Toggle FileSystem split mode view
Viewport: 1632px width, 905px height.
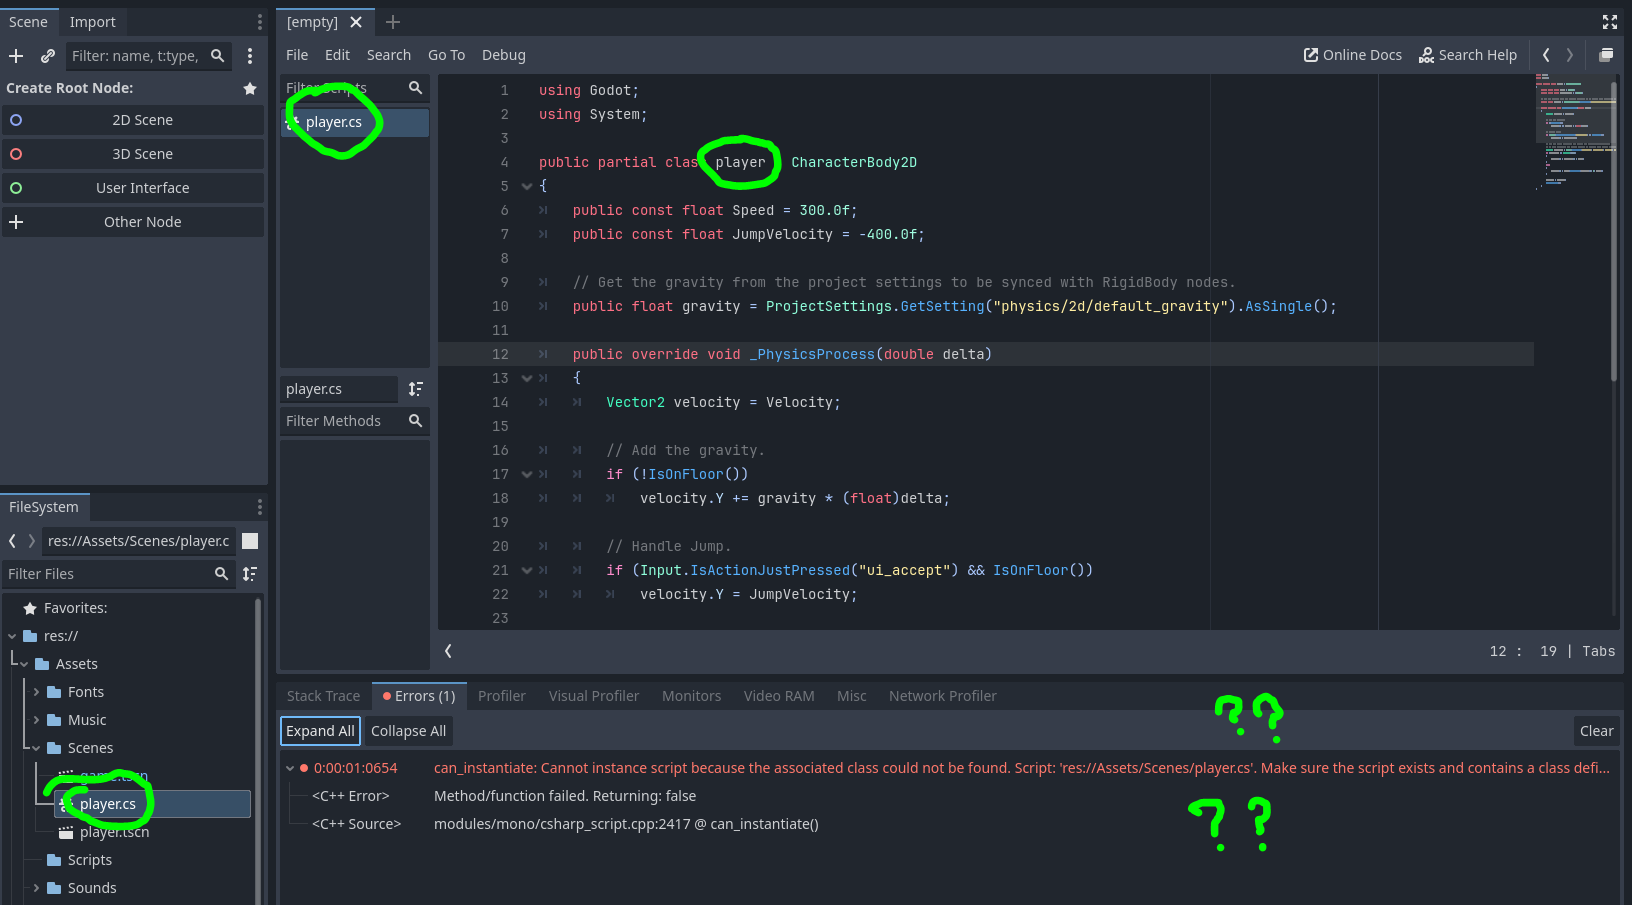click(x=250, y=541)
